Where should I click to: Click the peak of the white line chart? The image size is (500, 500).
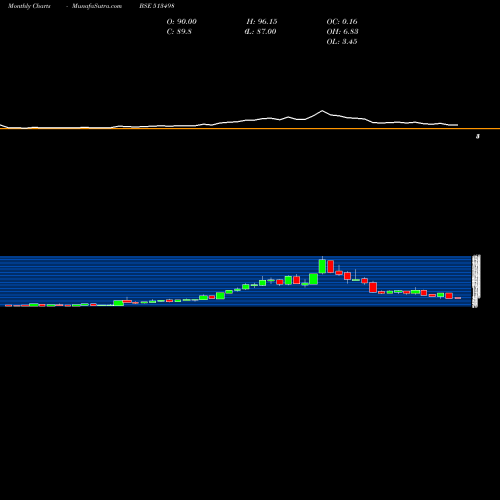pyautogui.click(x=322, y=111)
